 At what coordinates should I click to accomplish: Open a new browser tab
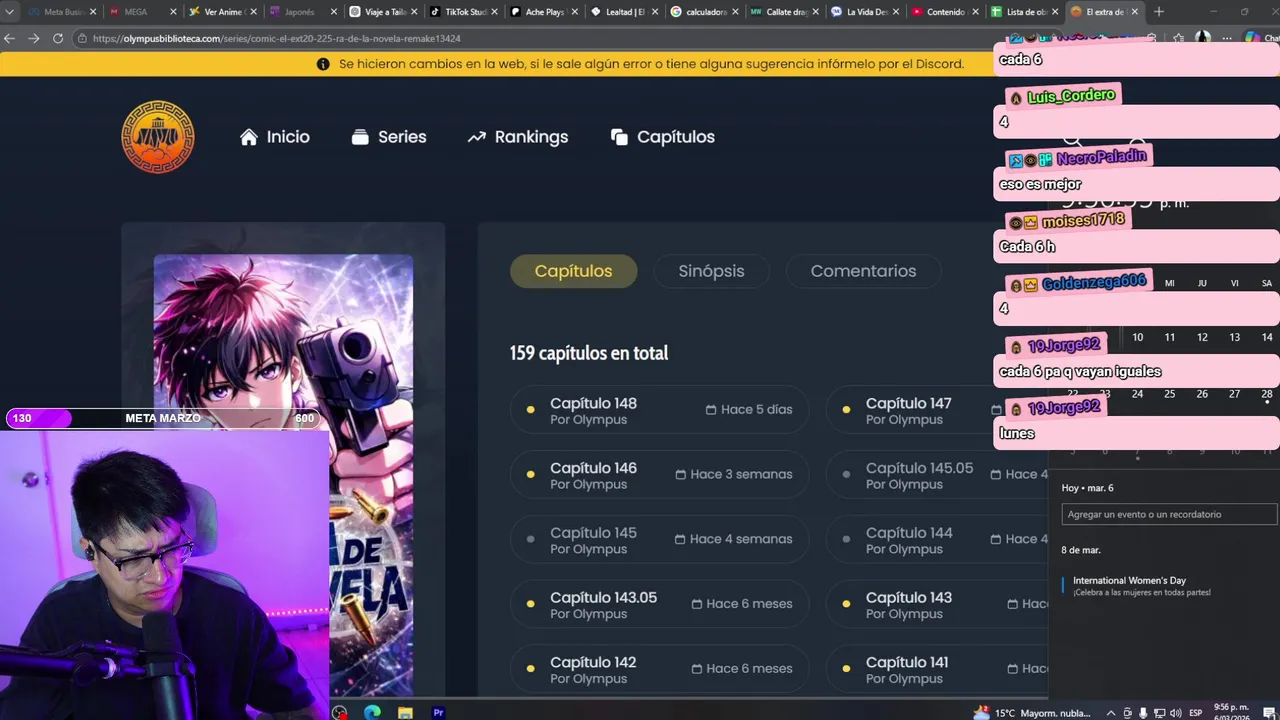pos(1159,12)
